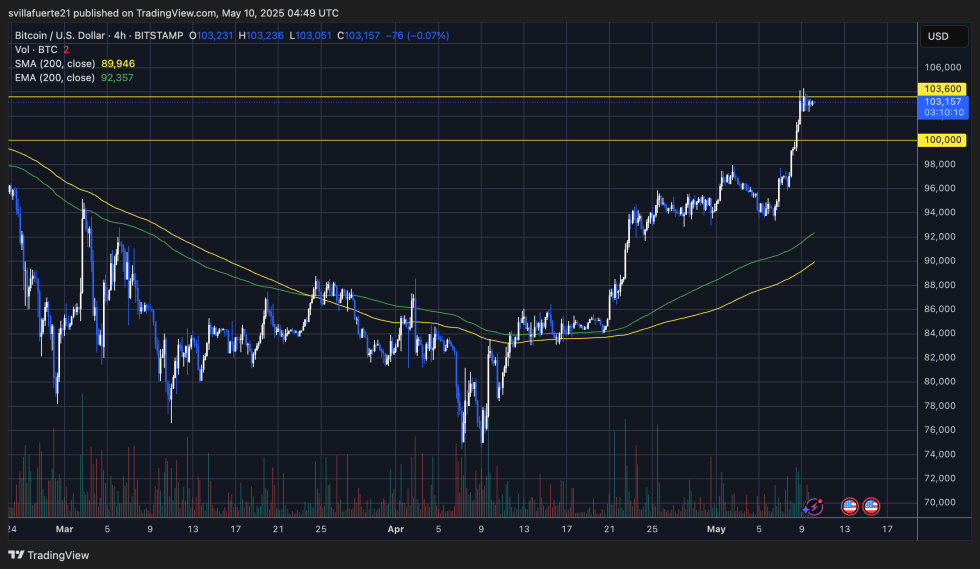Click the first US flag economic event
980x569 pixels.
click(849, 507)
